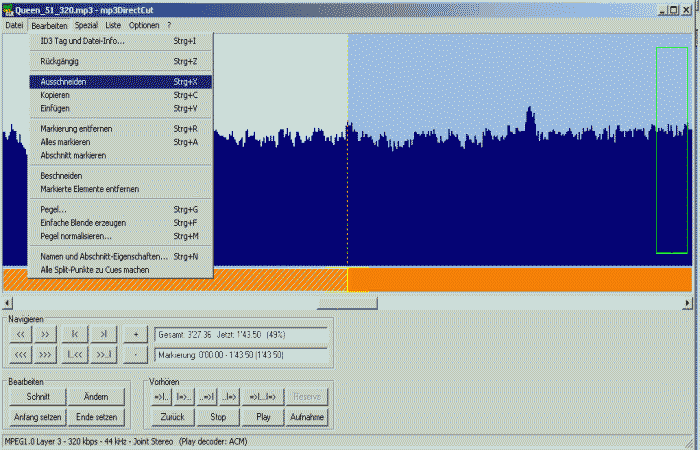Stop playback with the Stop button
This screenshot has height=450, width=700.
coord(217,416)
